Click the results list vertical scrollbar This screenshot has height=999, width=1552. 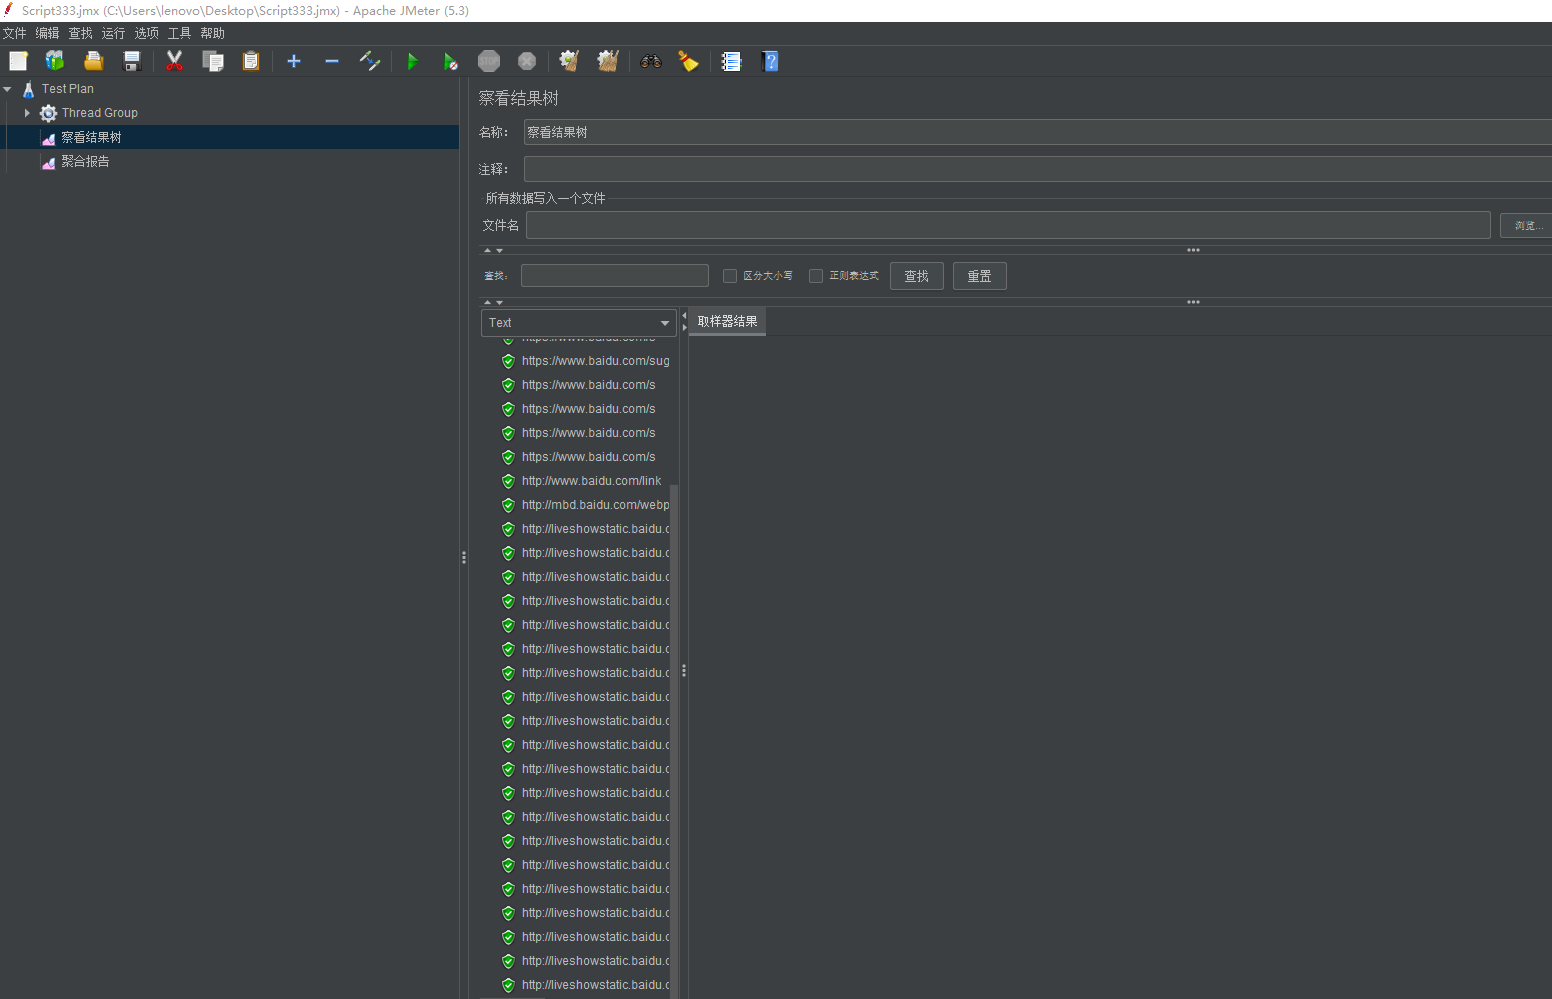point(674,740)
